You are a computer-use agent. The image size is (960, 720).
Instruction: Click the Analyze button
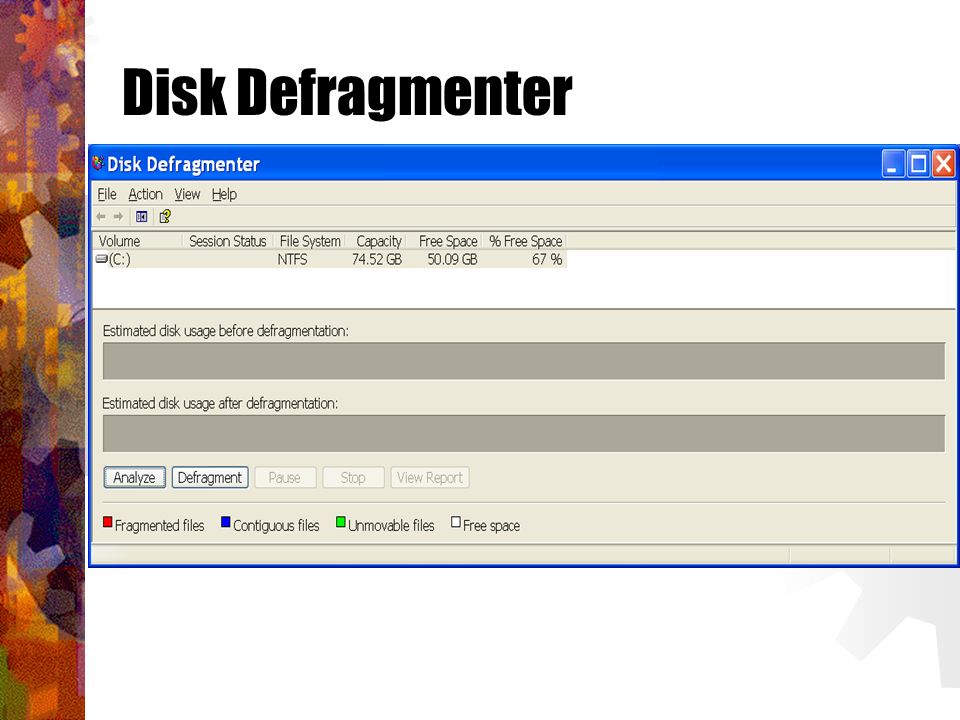pyautogui.click(x=135, y=478)
